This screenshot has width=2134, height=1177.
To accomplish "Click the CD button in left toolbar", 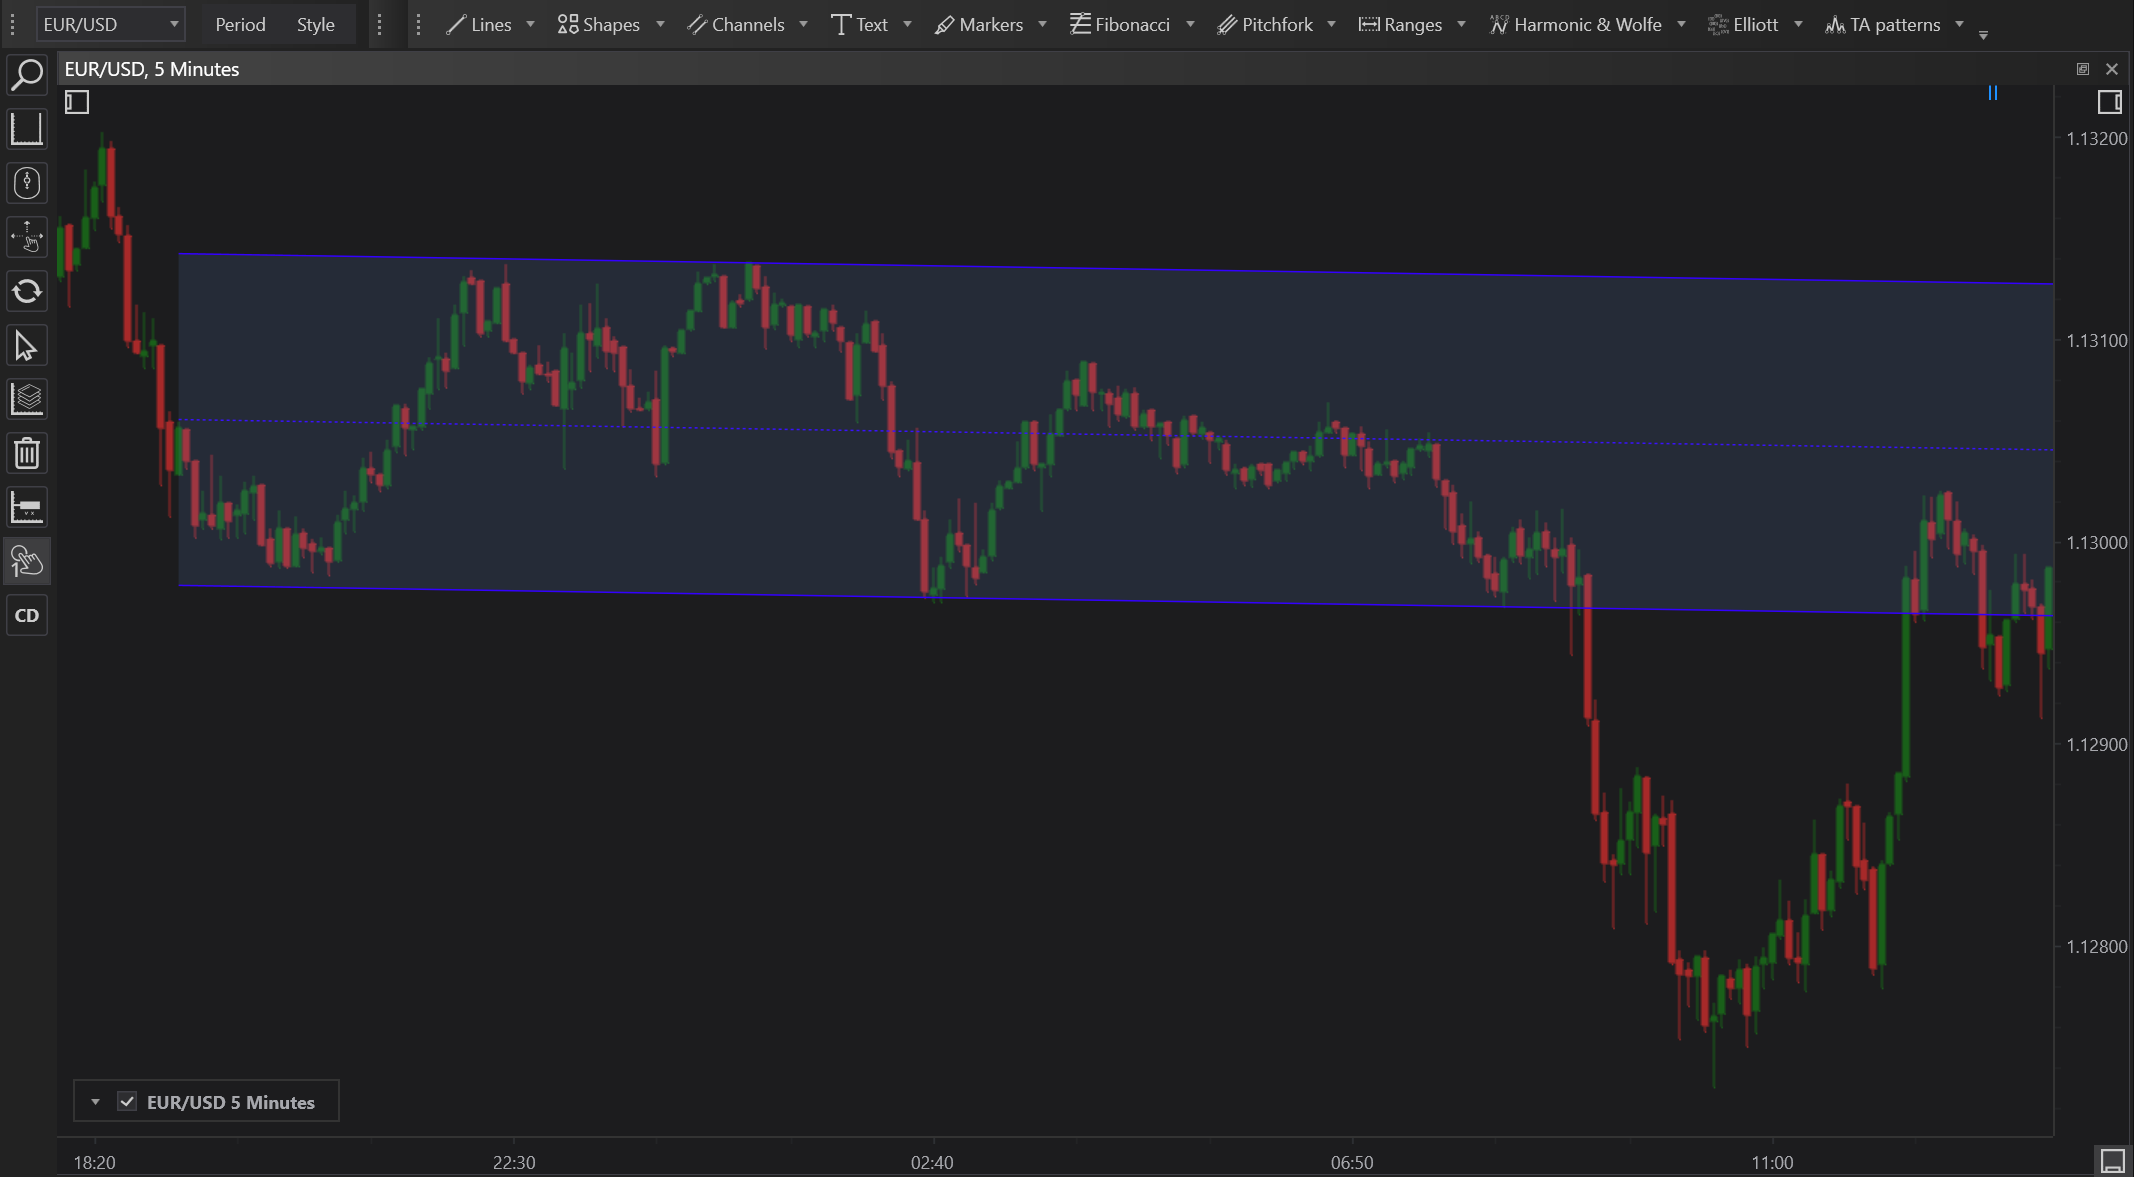I will point(27,616).
